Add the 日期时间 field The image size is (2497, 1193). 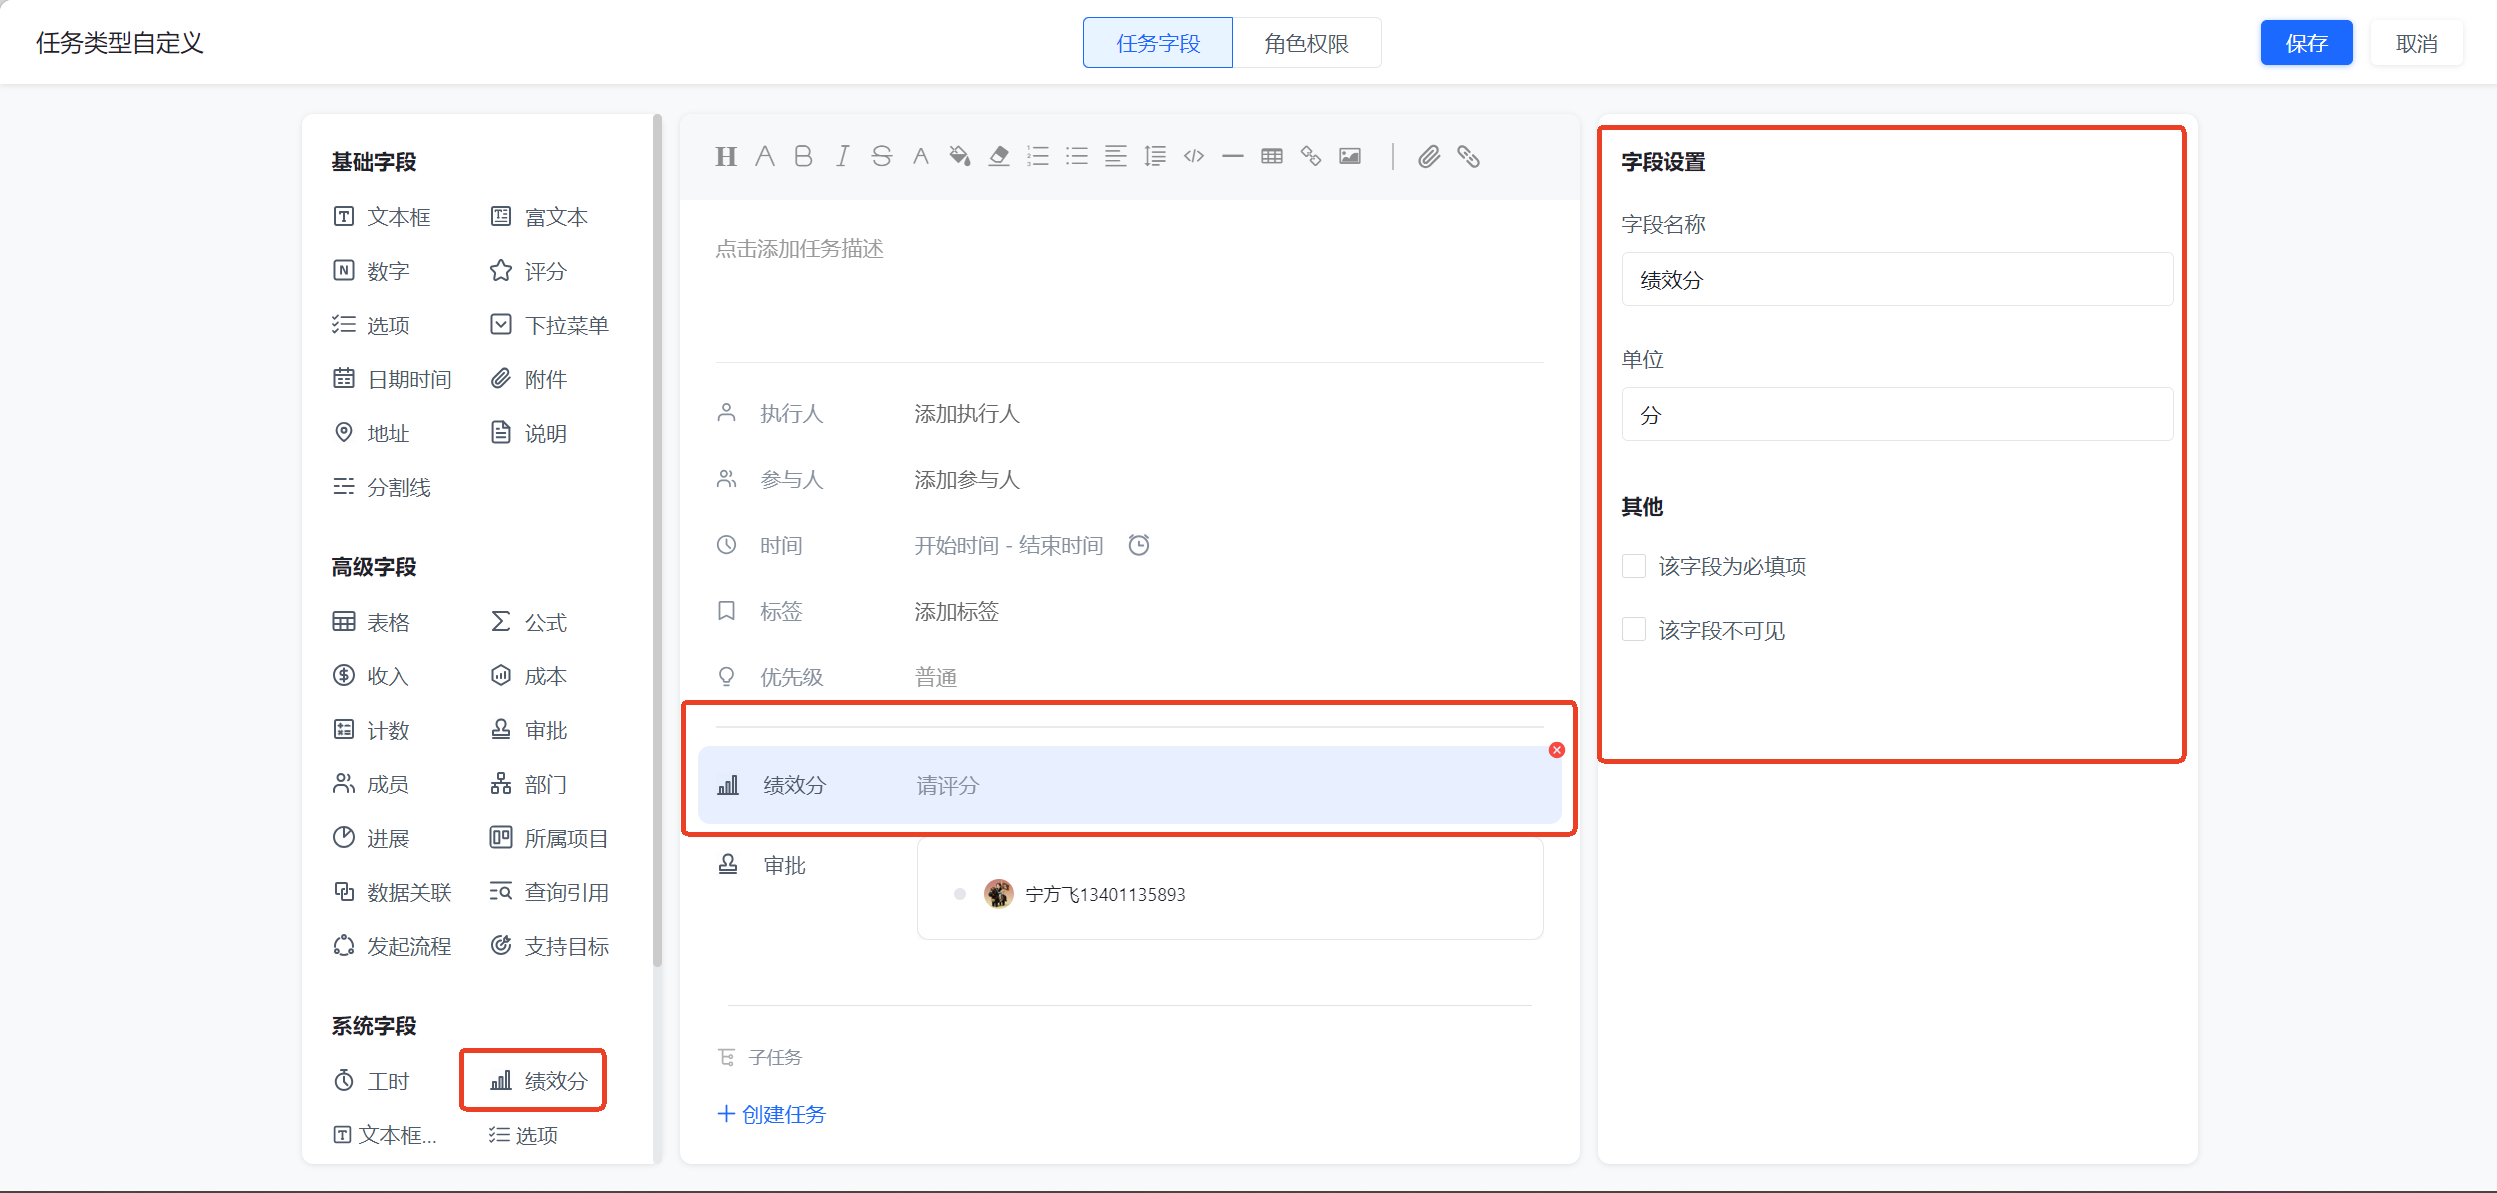pyautogui.click(x=392, y=379)
